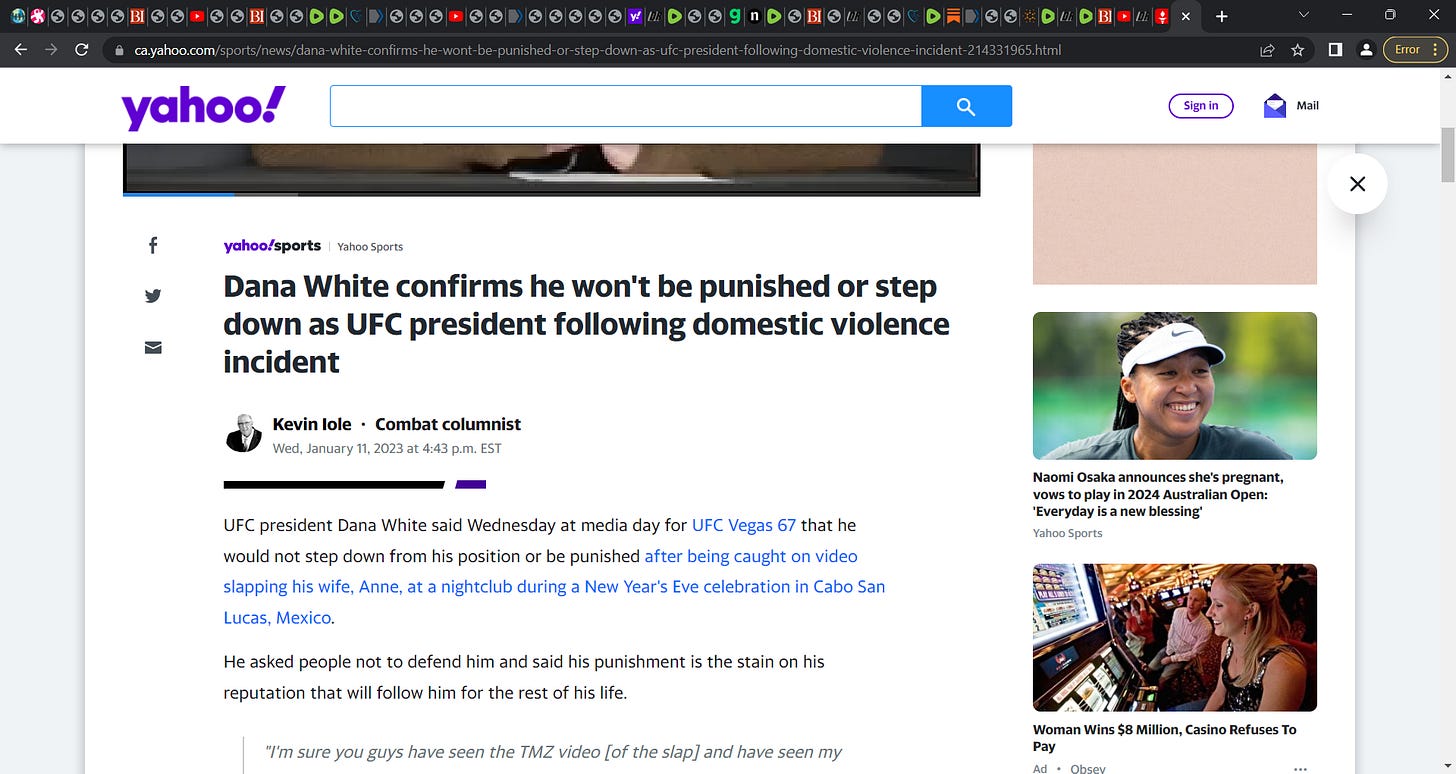Share article via Facebook icon

[x=153, y=245]
